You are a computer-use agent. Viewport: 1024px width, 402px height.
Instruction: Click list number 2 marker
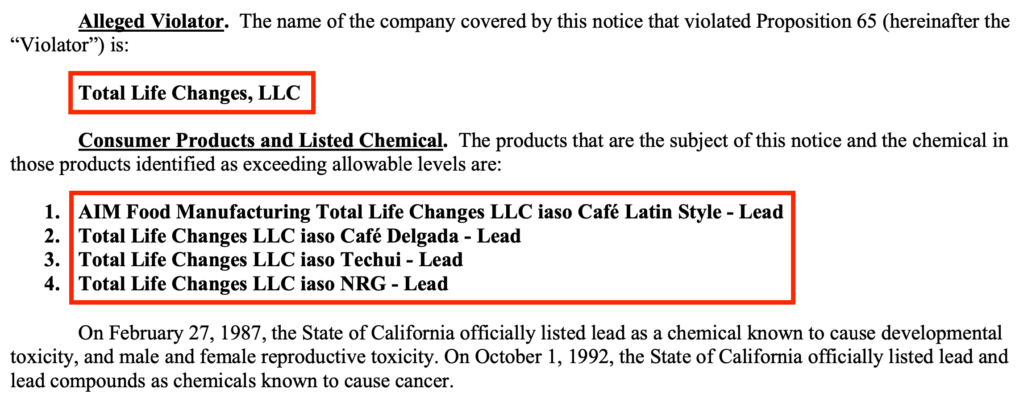click(x=52, y=236)
